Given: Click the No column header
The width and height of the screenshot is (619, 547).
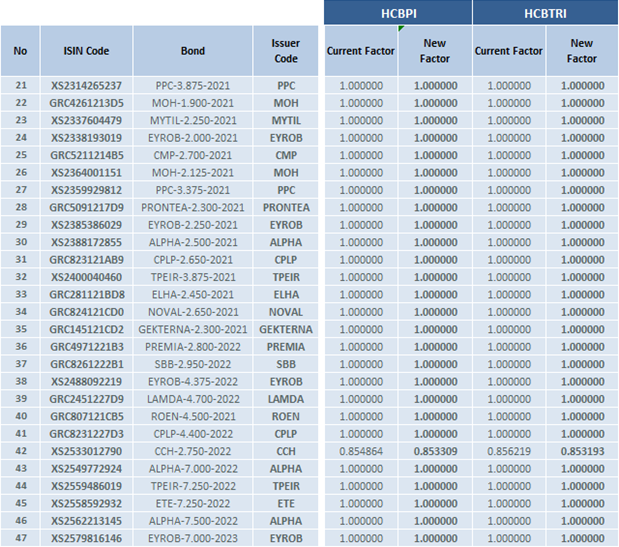Looking at the screenshot, I should tap(21, 51).
